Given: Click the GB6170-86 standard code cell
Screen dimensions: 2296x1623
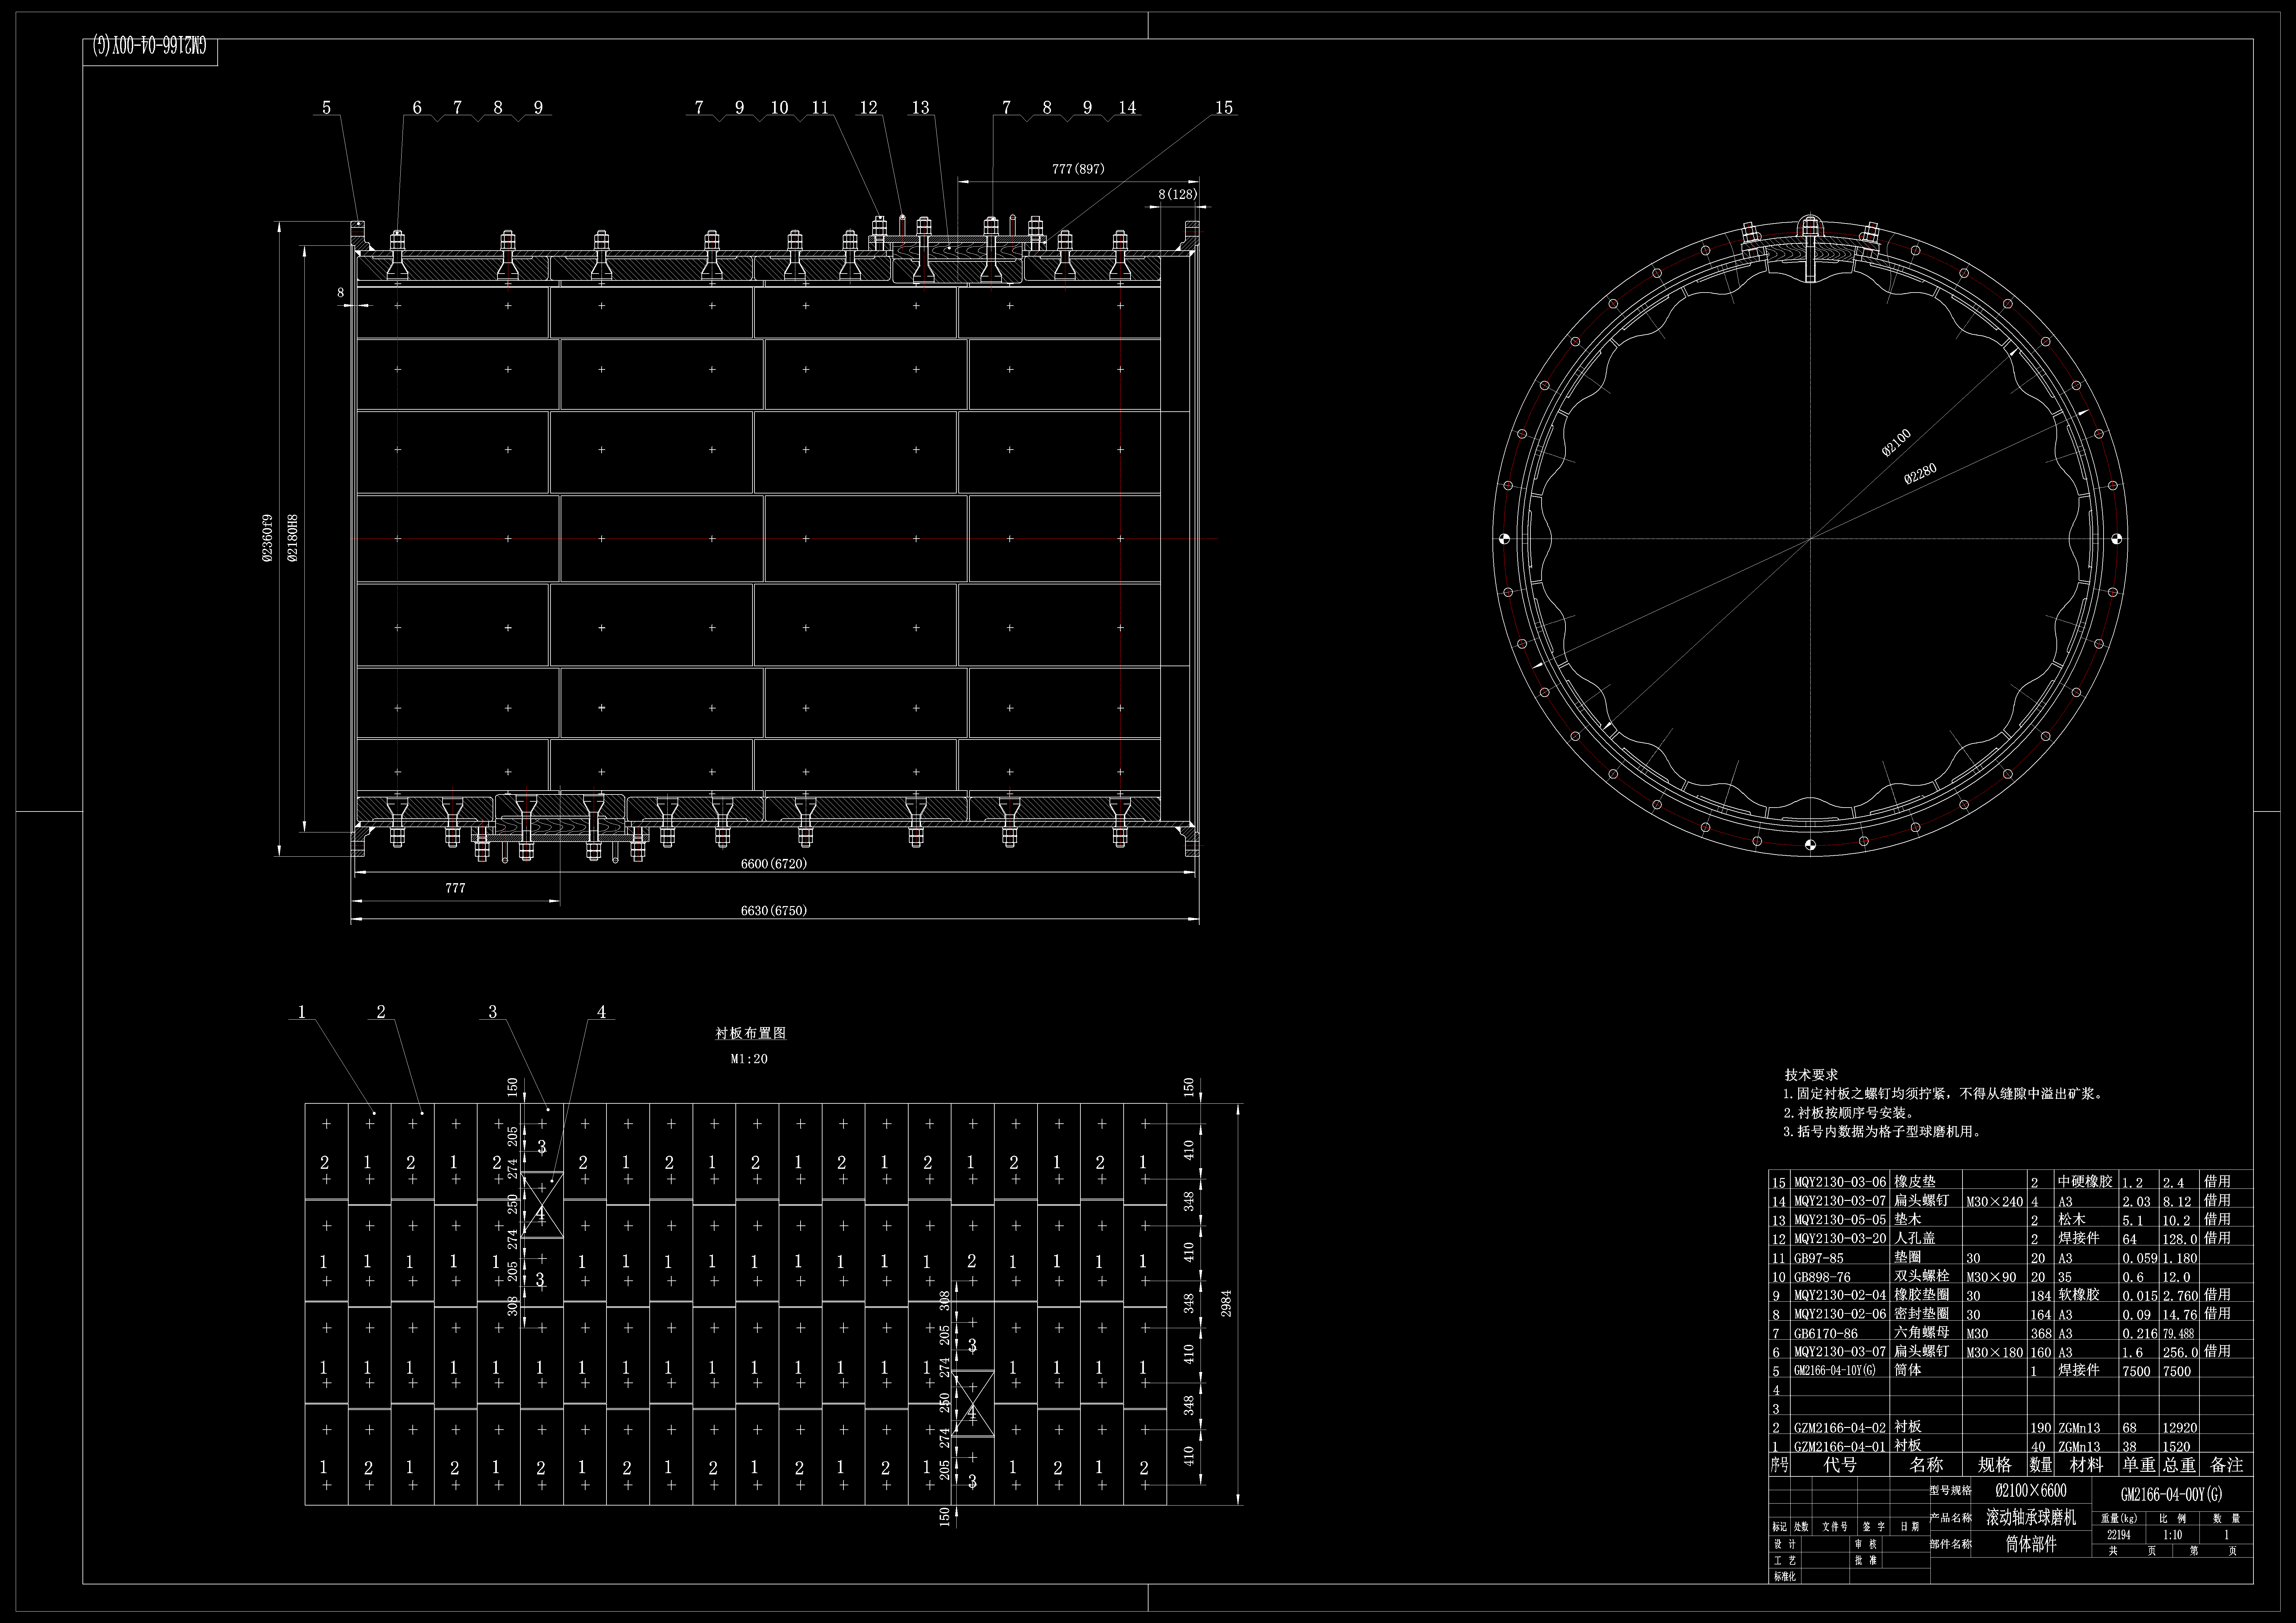Looking at the screenshot, I should point(1826,1333).
